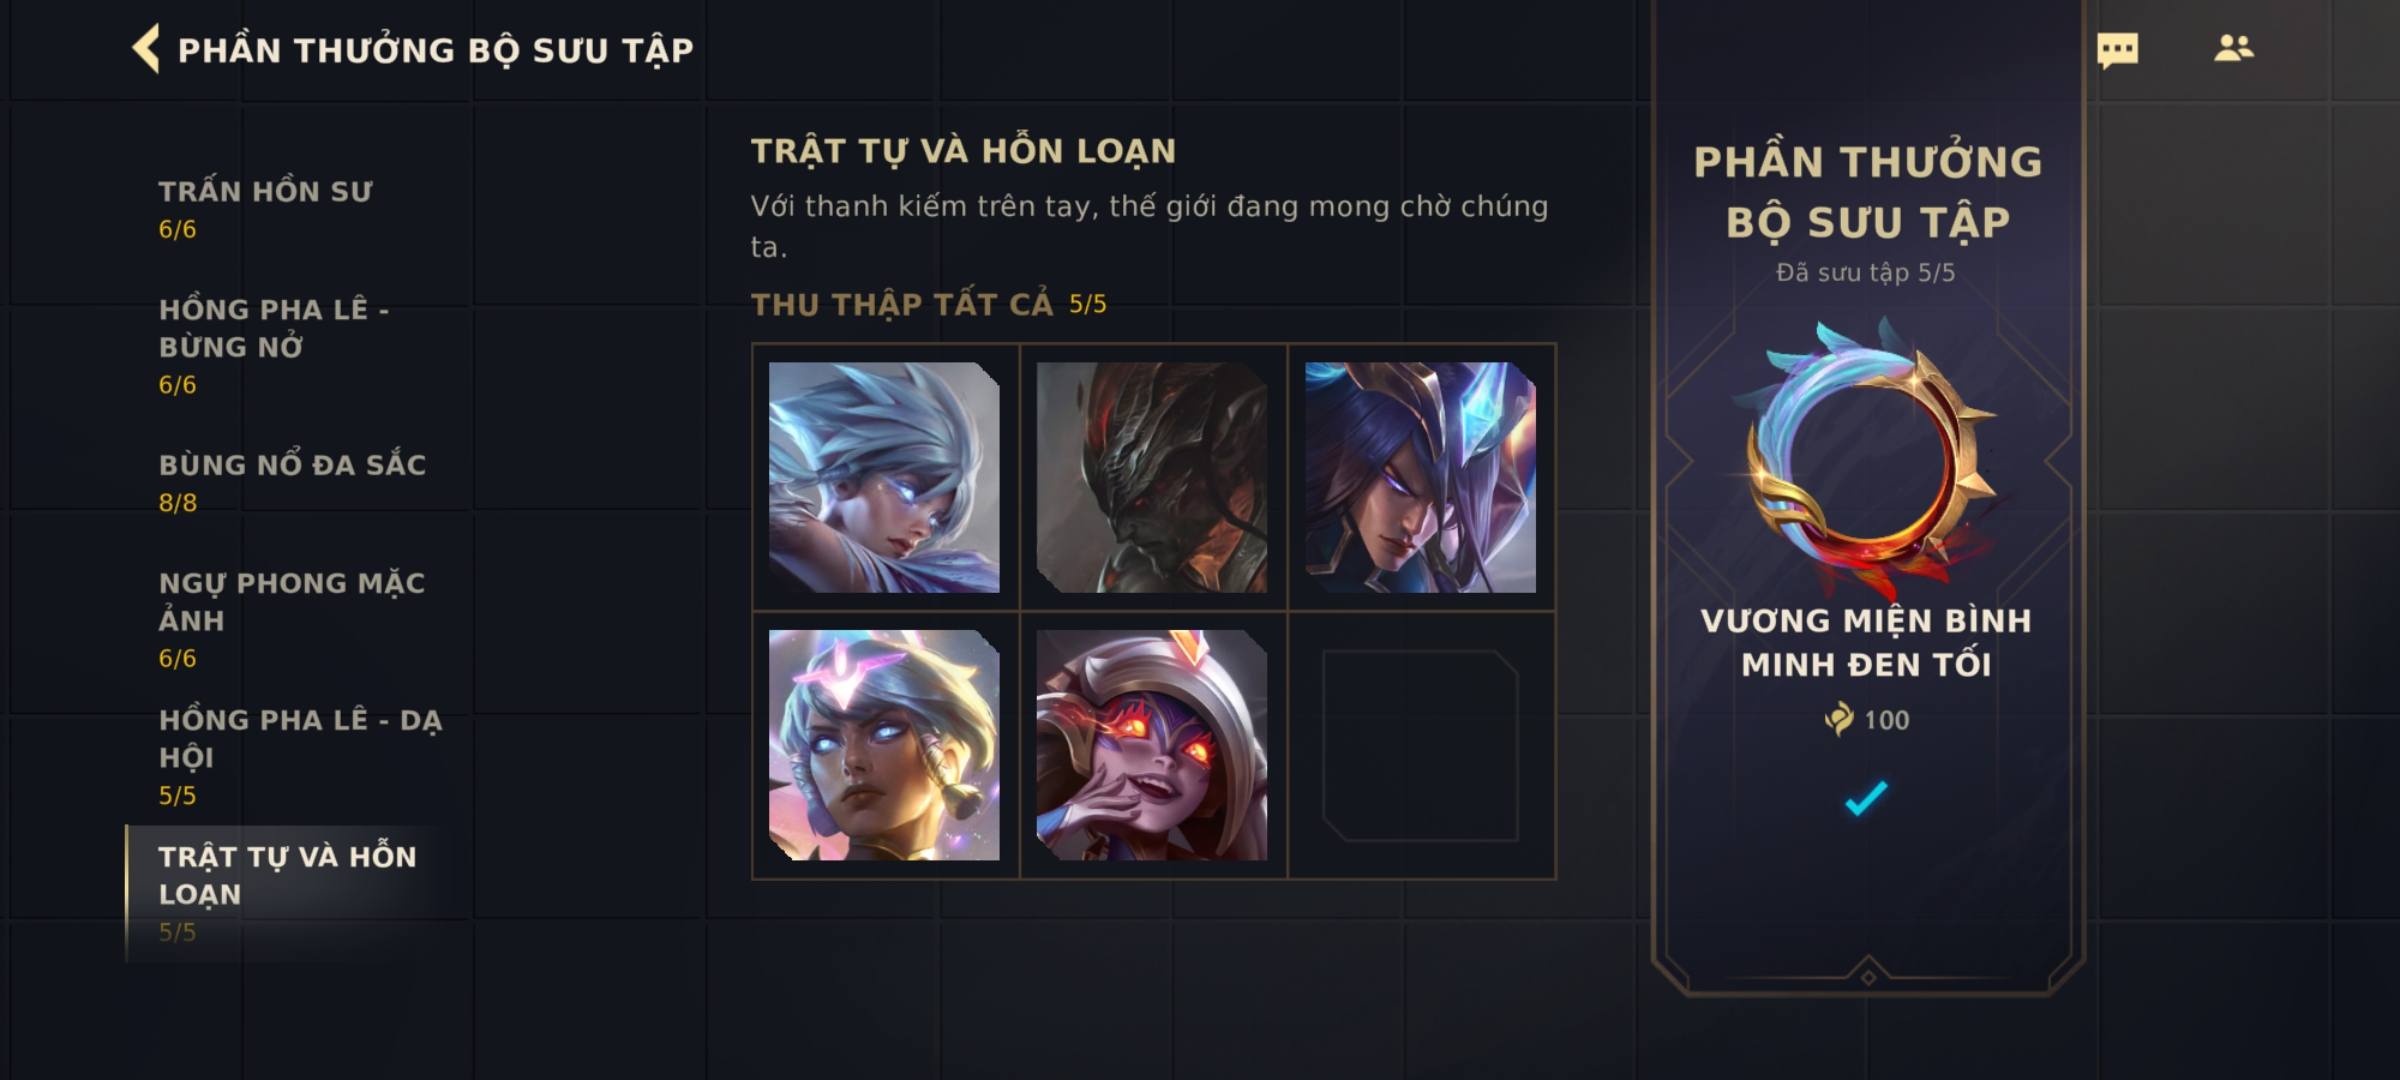
Task: Open the red-eyed hooded skin thumbnail
Action: tap(1152, 745)
